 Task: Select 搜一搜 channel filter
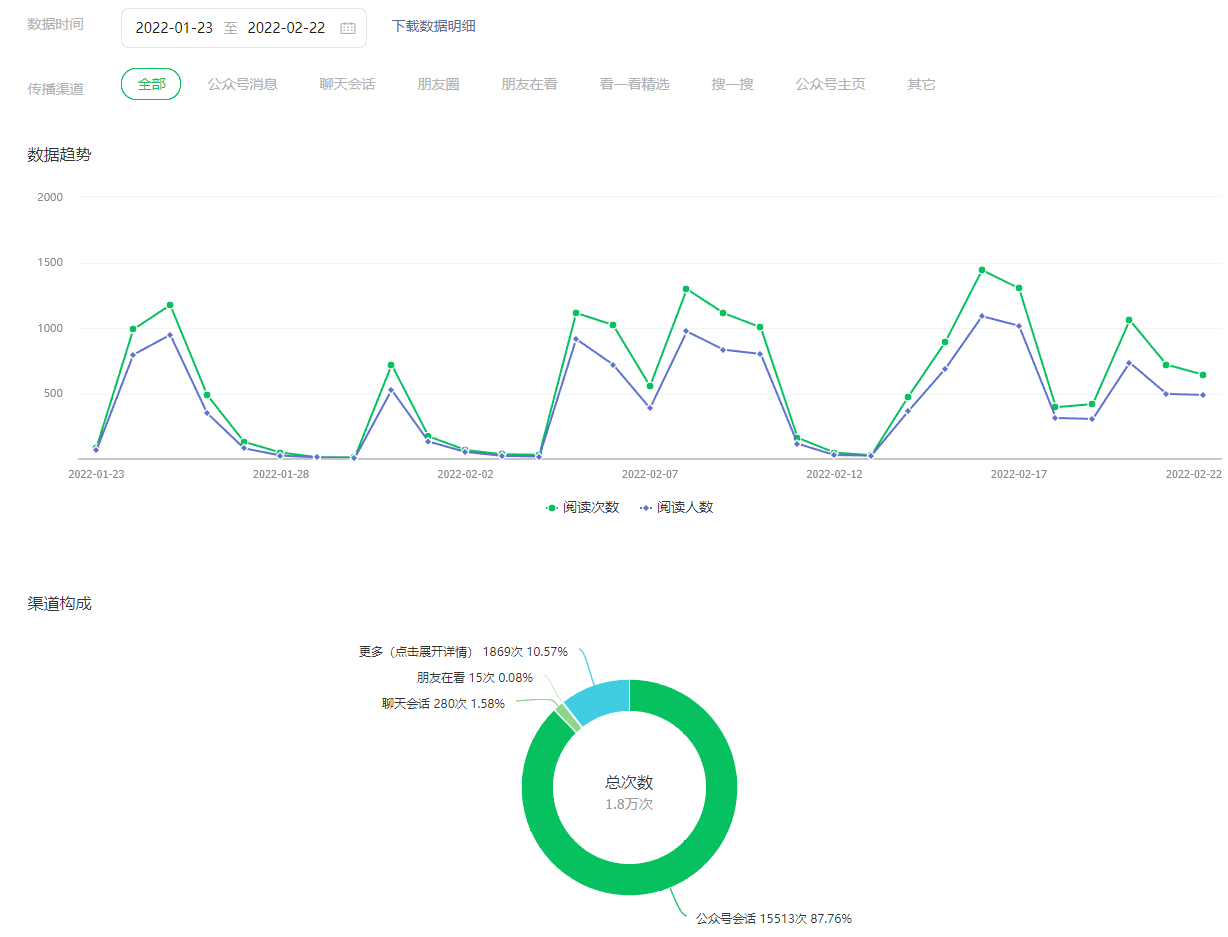732,84
